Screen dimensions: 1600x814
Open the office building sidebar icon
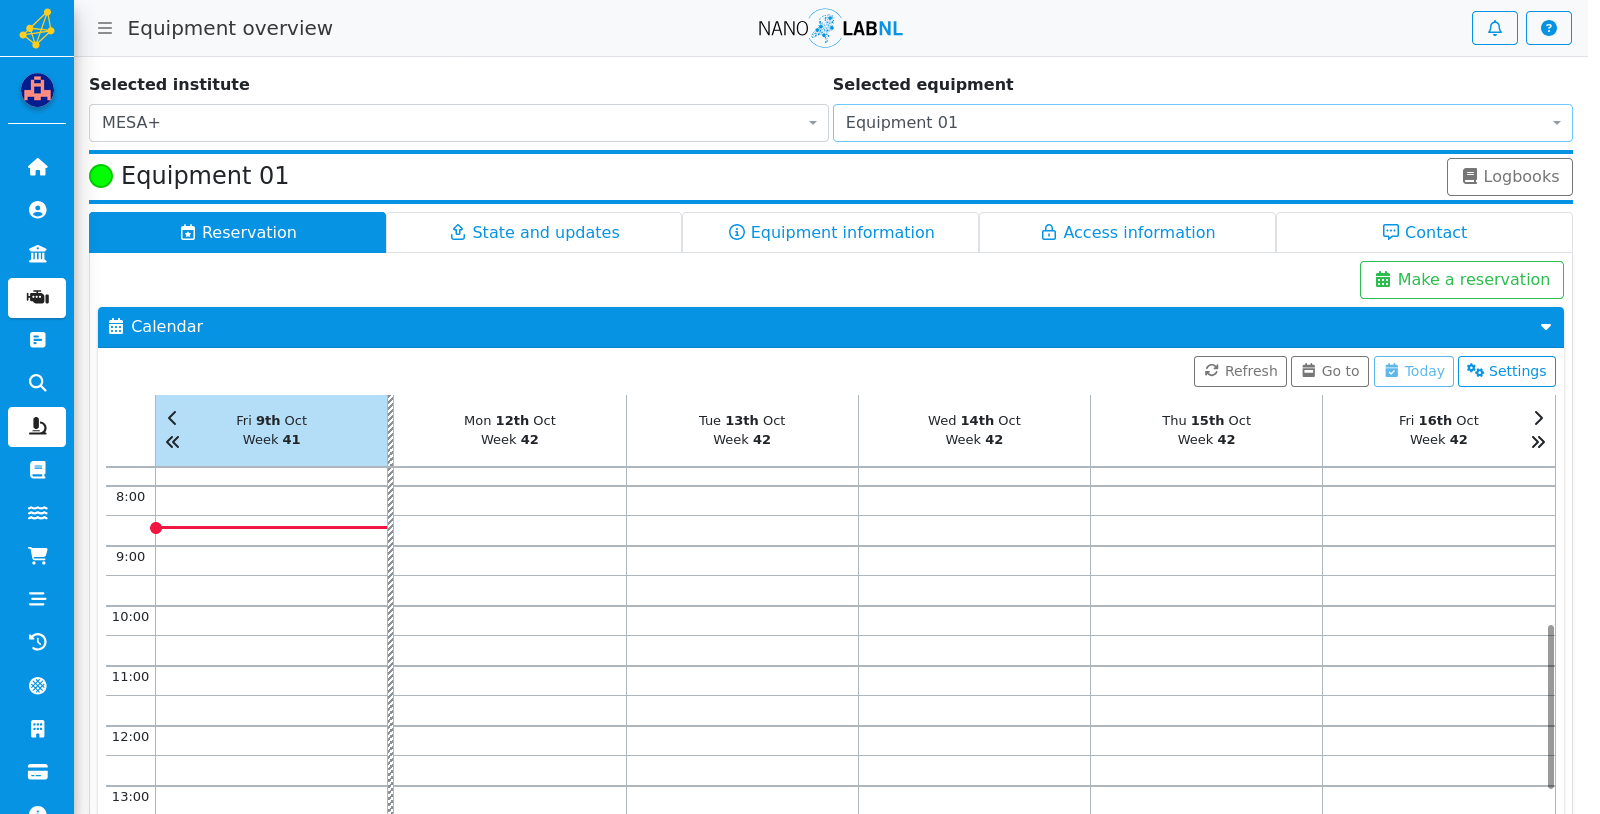37,729
